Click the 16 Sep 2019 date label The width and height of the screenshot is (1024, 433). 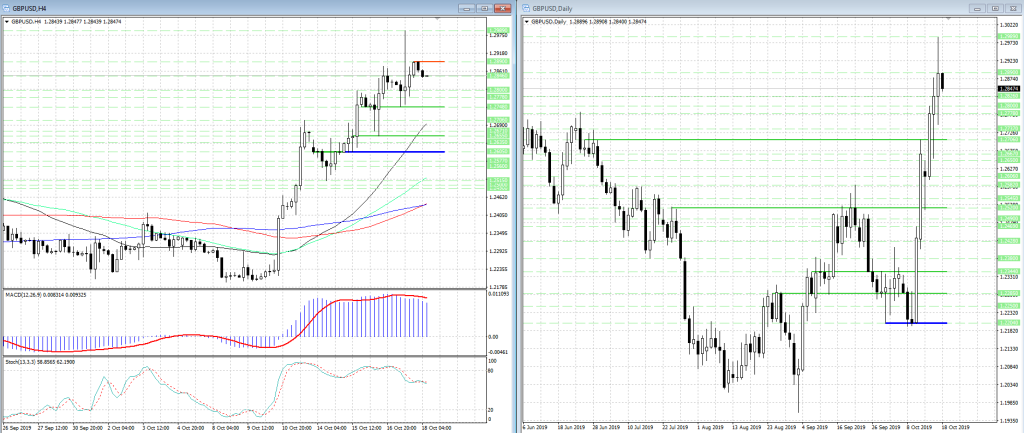click(851, 428)
